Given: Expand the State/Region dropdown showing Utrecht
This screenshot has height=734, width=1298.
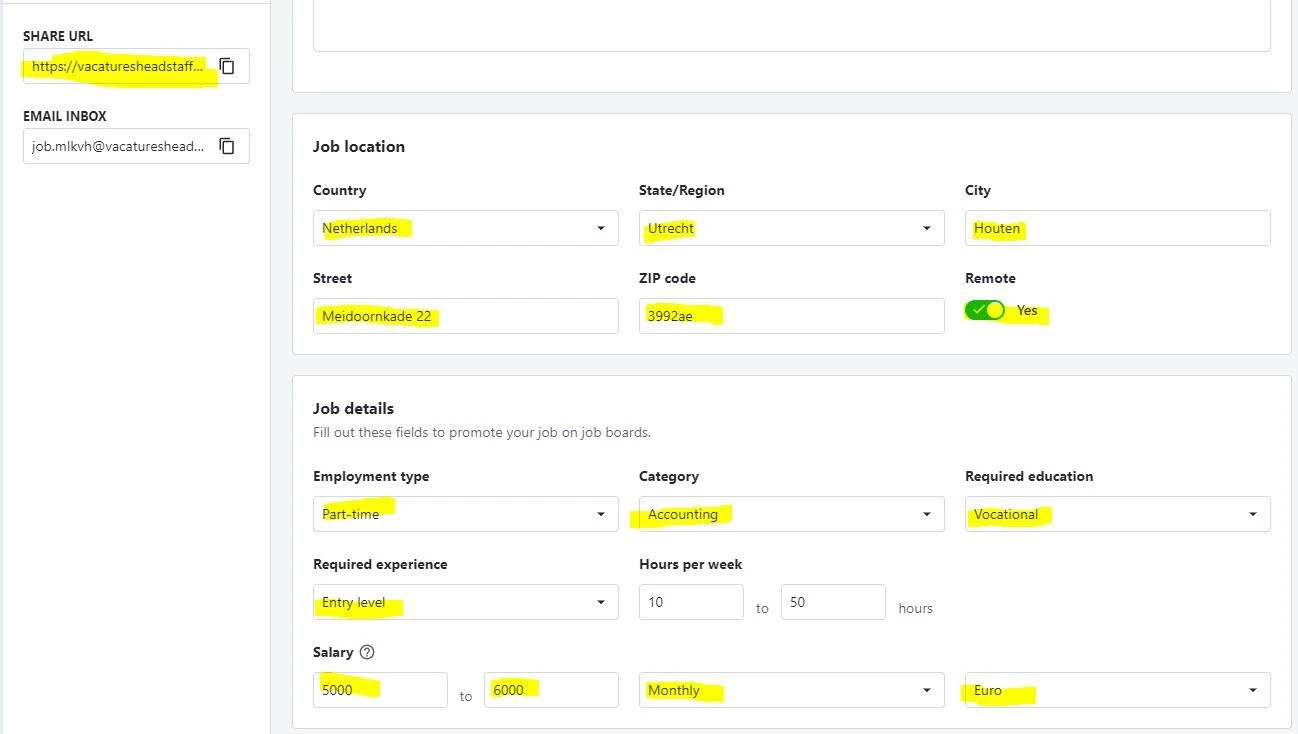Looking at the screenshot, I should tap(791, 228).
